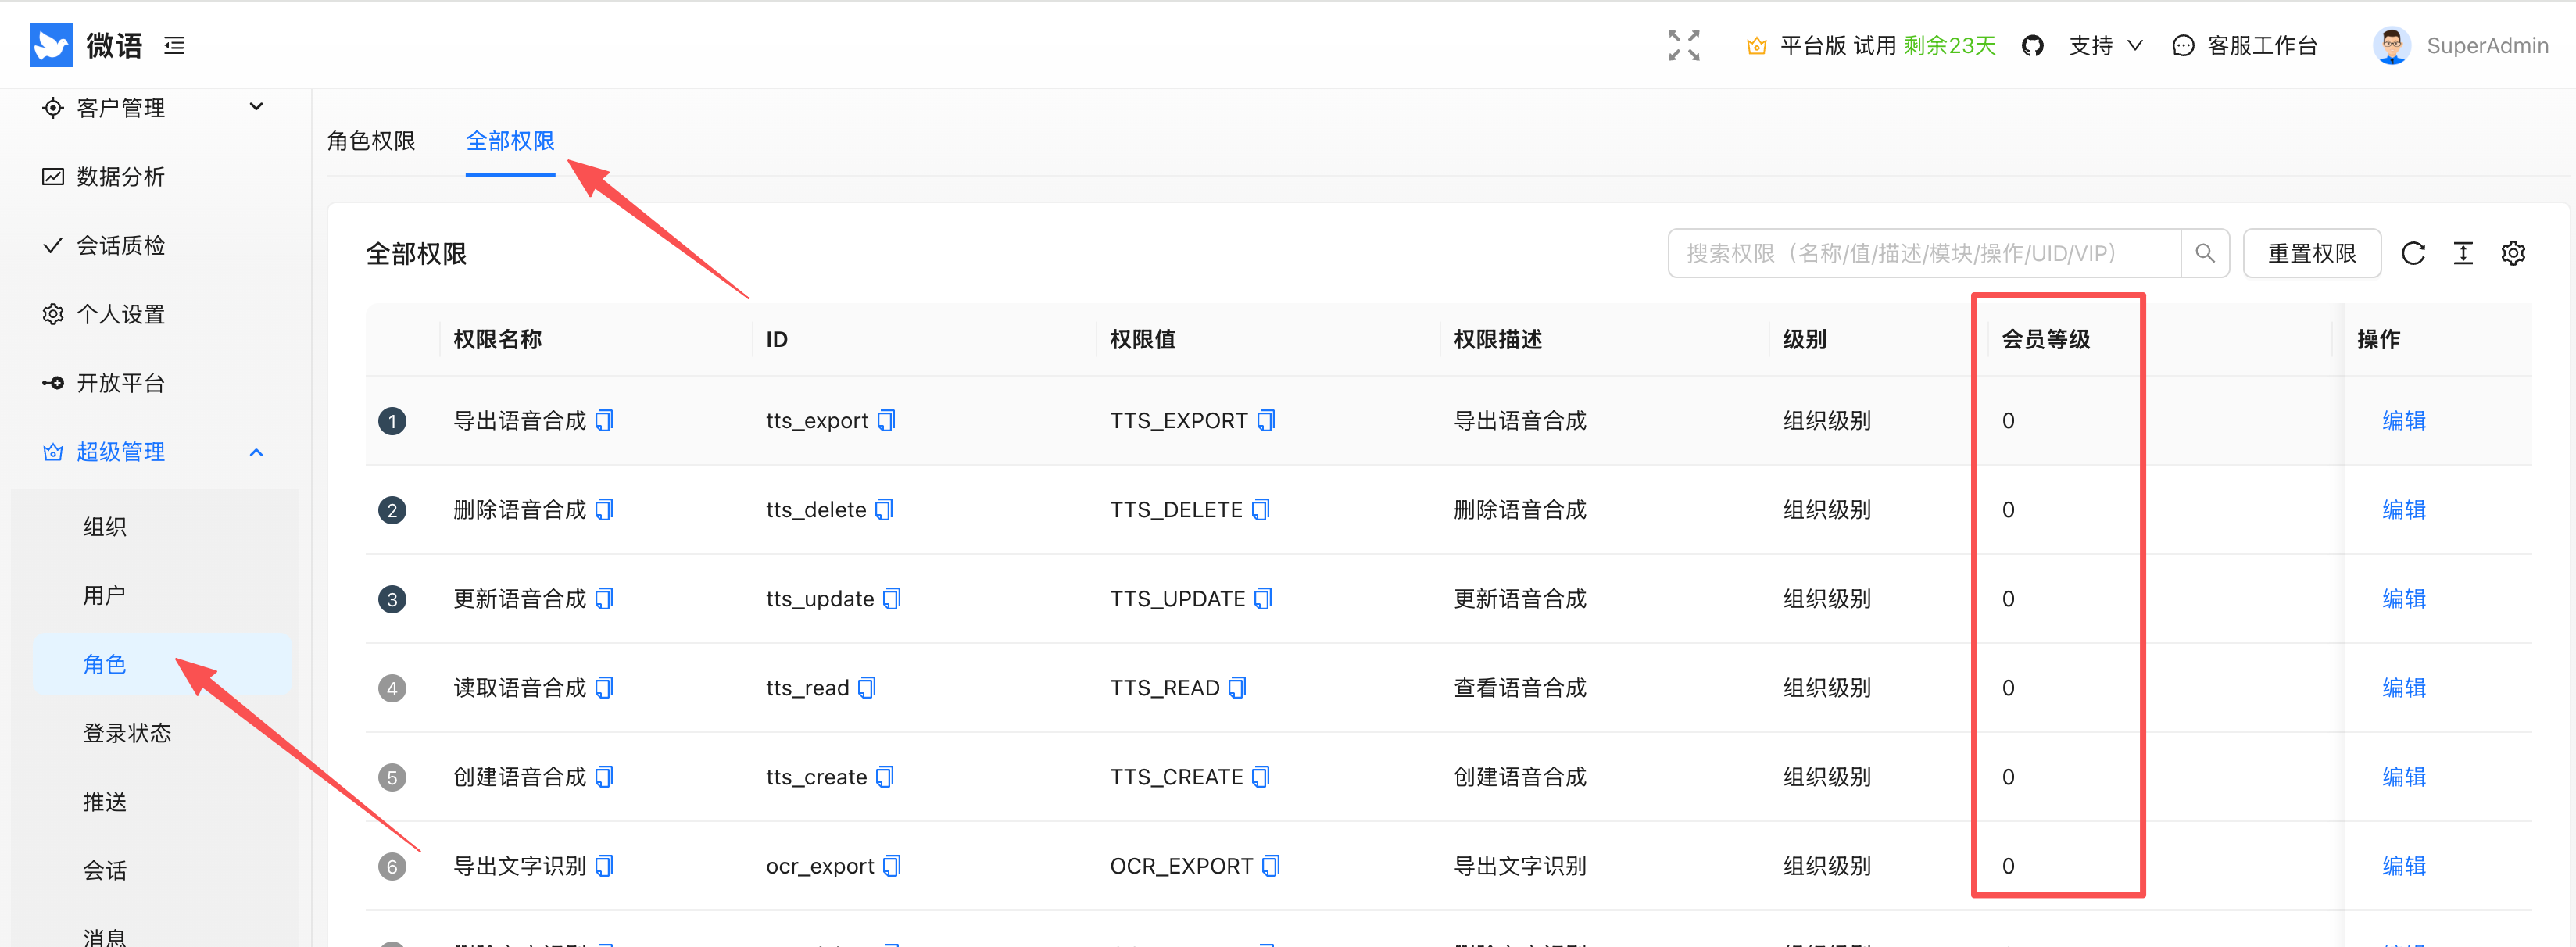This screenshot has height=947, width=2576.
Task: Expand the 客户管理 menu chevron
Action: [257, 107]
